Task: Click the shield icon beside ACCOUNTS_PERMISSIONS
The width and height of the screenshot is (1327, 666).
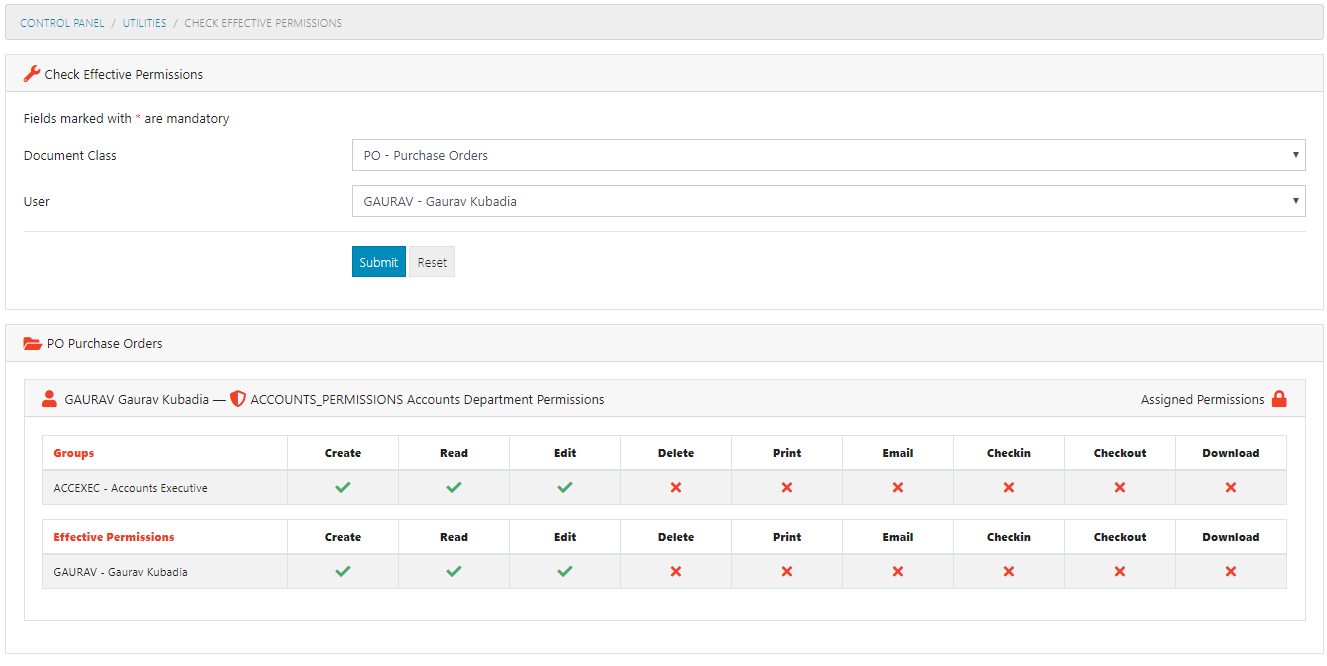Action: pos(237,398)
